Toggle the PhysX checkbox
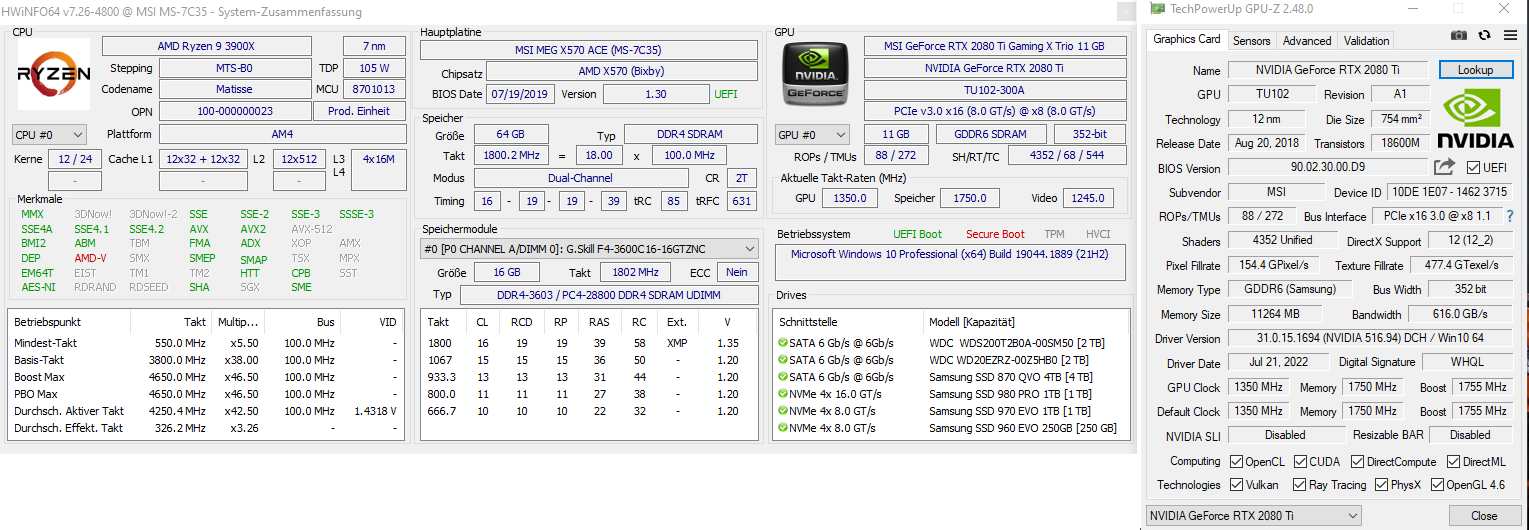1529x530 pixels. (1383, 485)
